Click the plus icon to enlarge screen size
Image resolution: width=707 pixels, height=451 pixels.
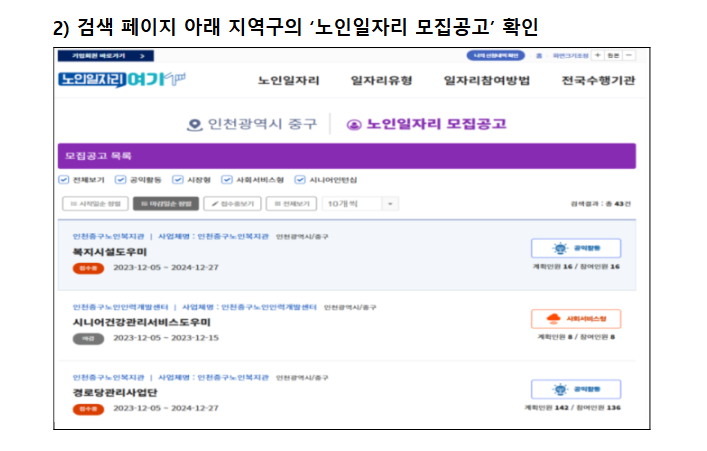click(598, 55)
